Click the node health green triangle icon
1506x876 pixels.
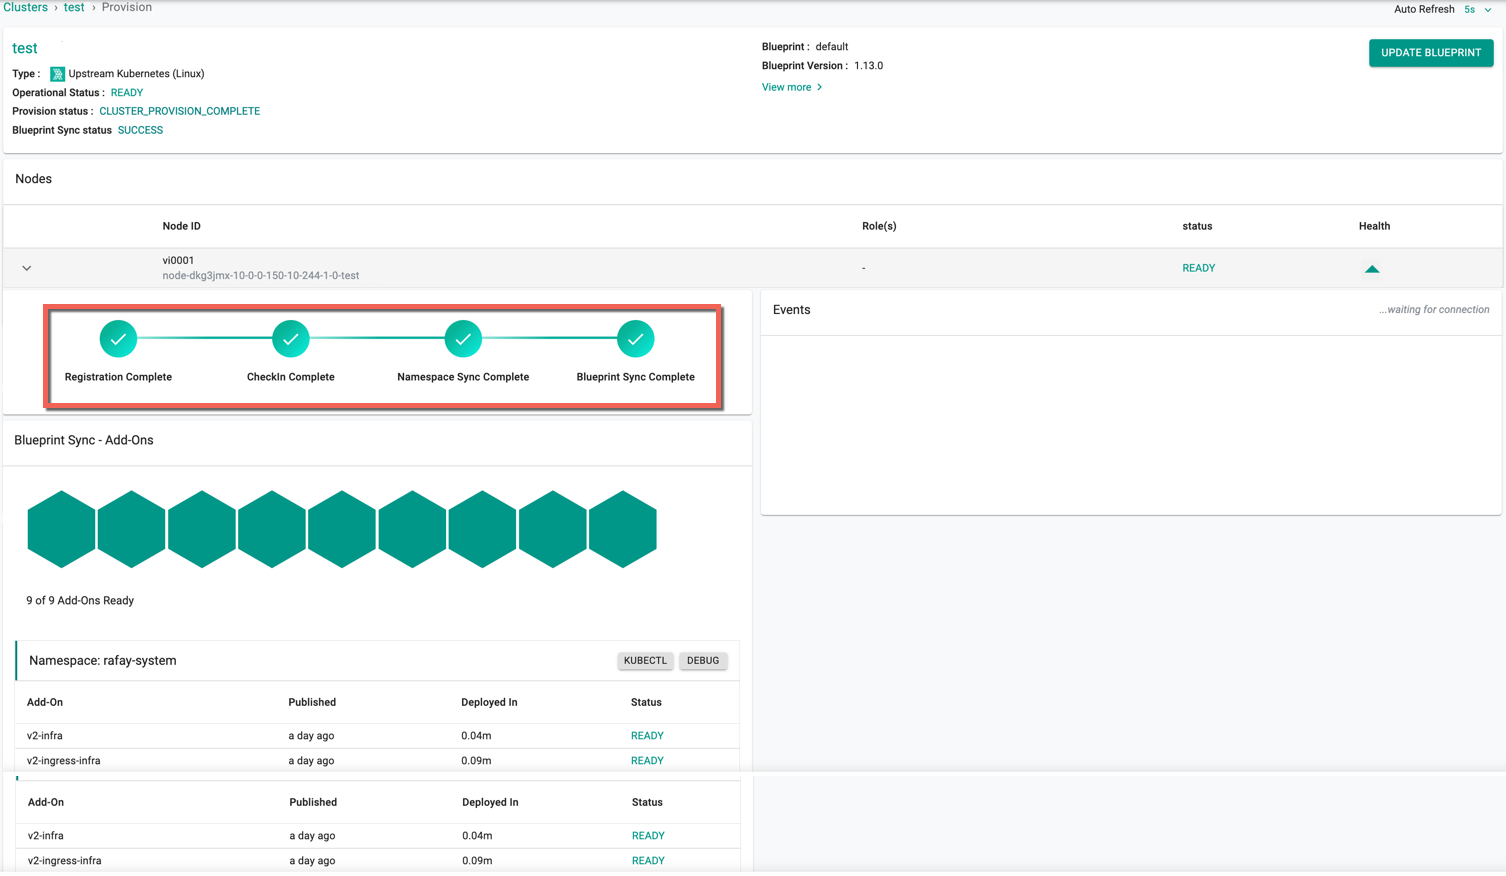point(1372,268)
